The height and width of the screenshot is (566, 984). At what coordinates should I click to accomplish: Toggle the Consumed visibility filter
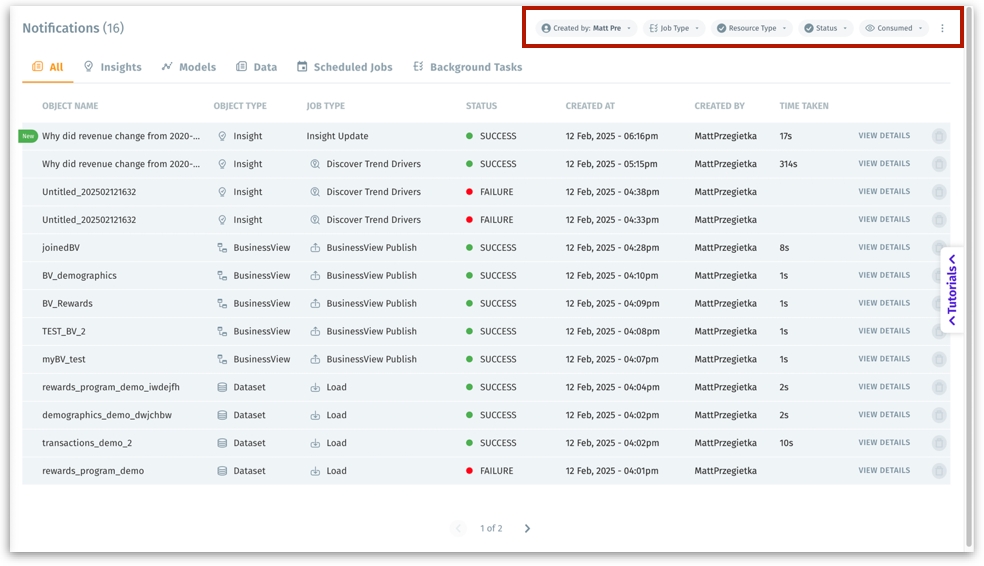894,28
